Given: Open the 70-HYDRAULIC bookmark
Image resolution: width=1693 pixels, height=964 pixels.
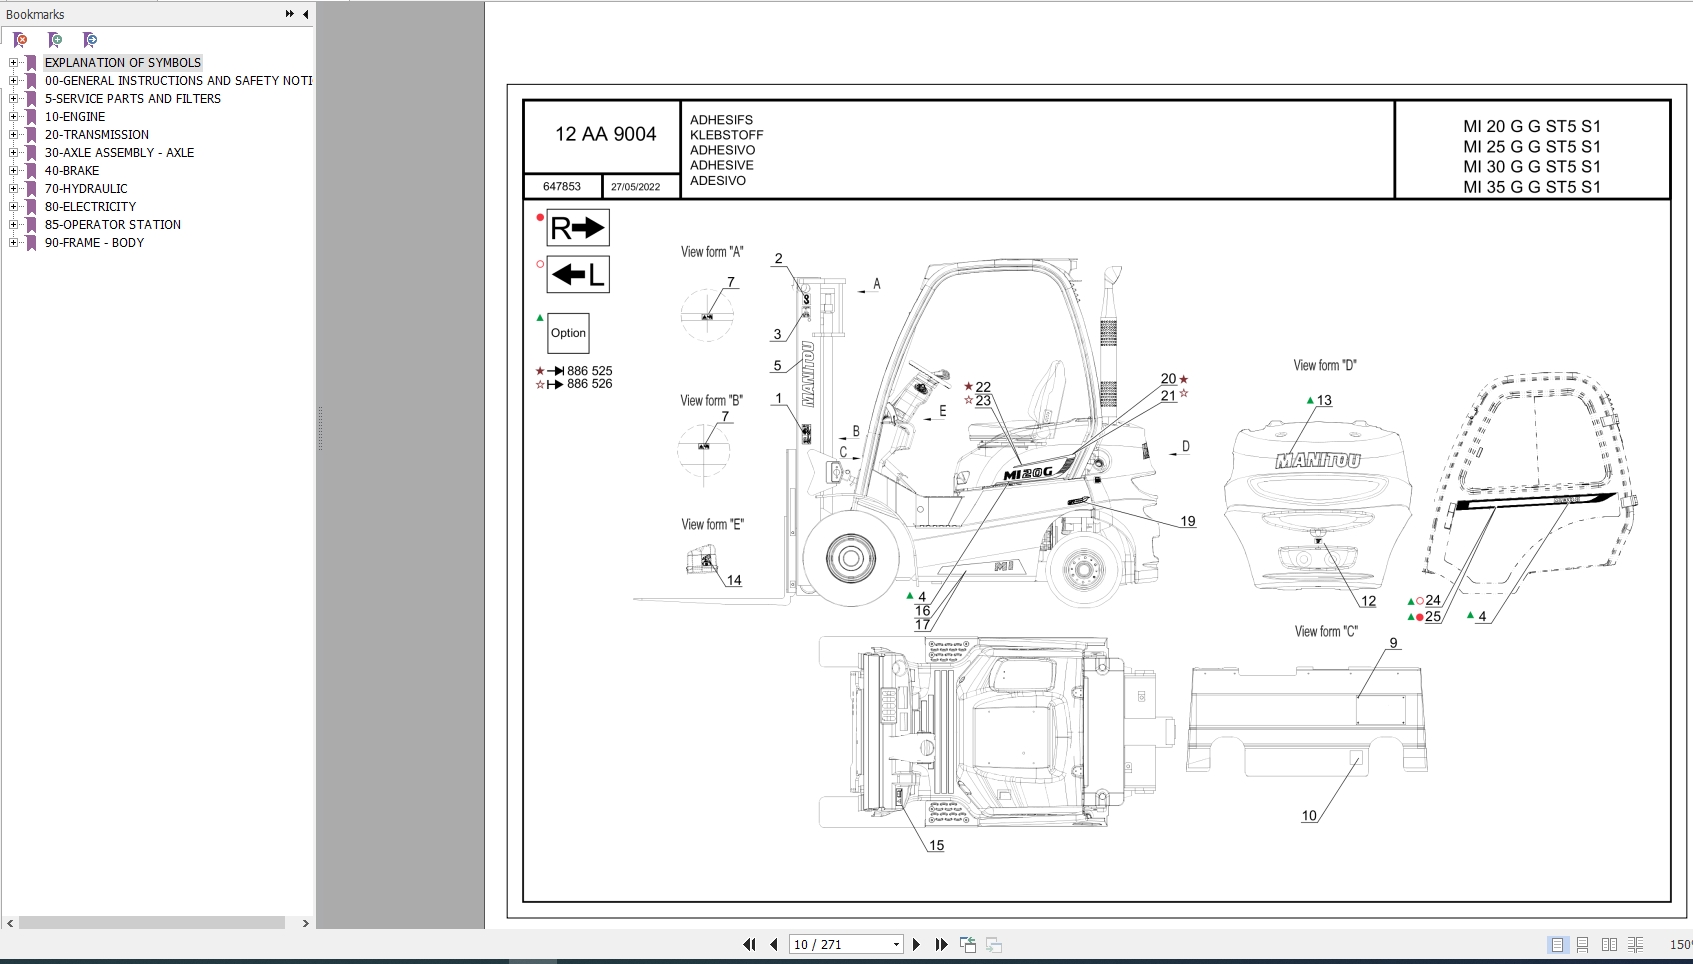Looking at the screenshot, I should pos(86,188).
